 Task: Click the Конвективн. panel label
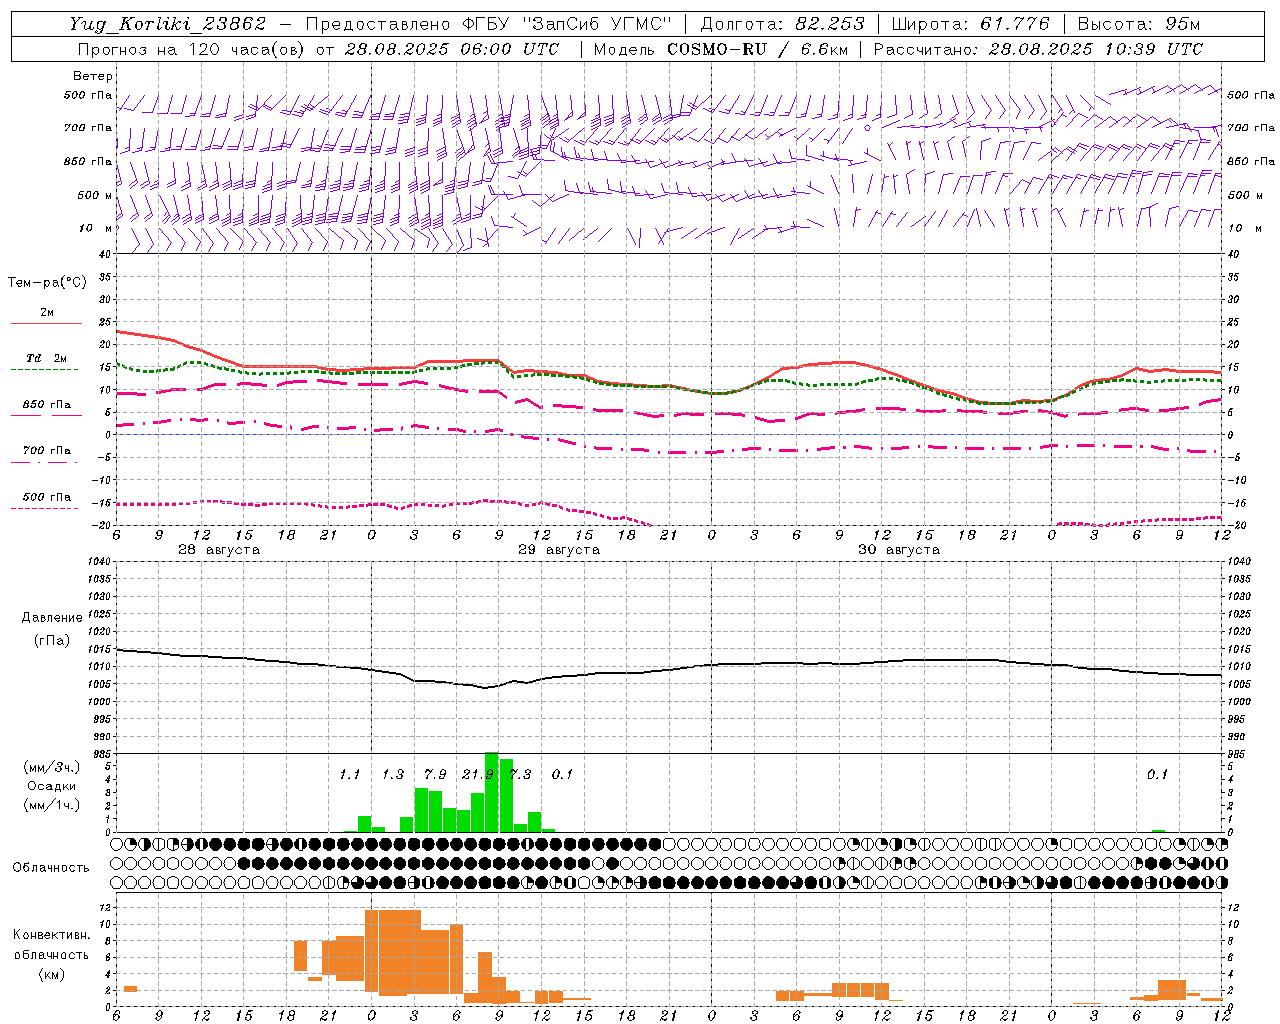pos(52,935)
